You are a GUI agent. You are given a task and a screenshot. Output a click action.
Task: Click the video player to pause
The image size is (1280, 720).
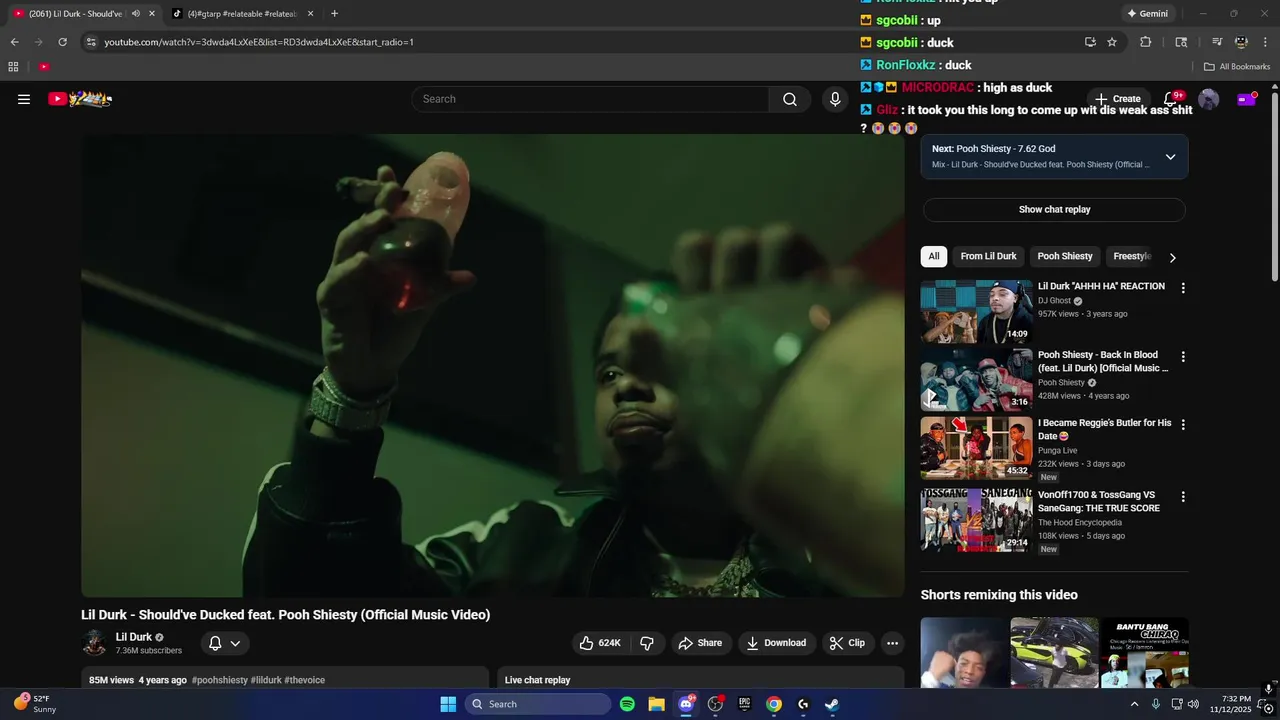click(492, 365)
